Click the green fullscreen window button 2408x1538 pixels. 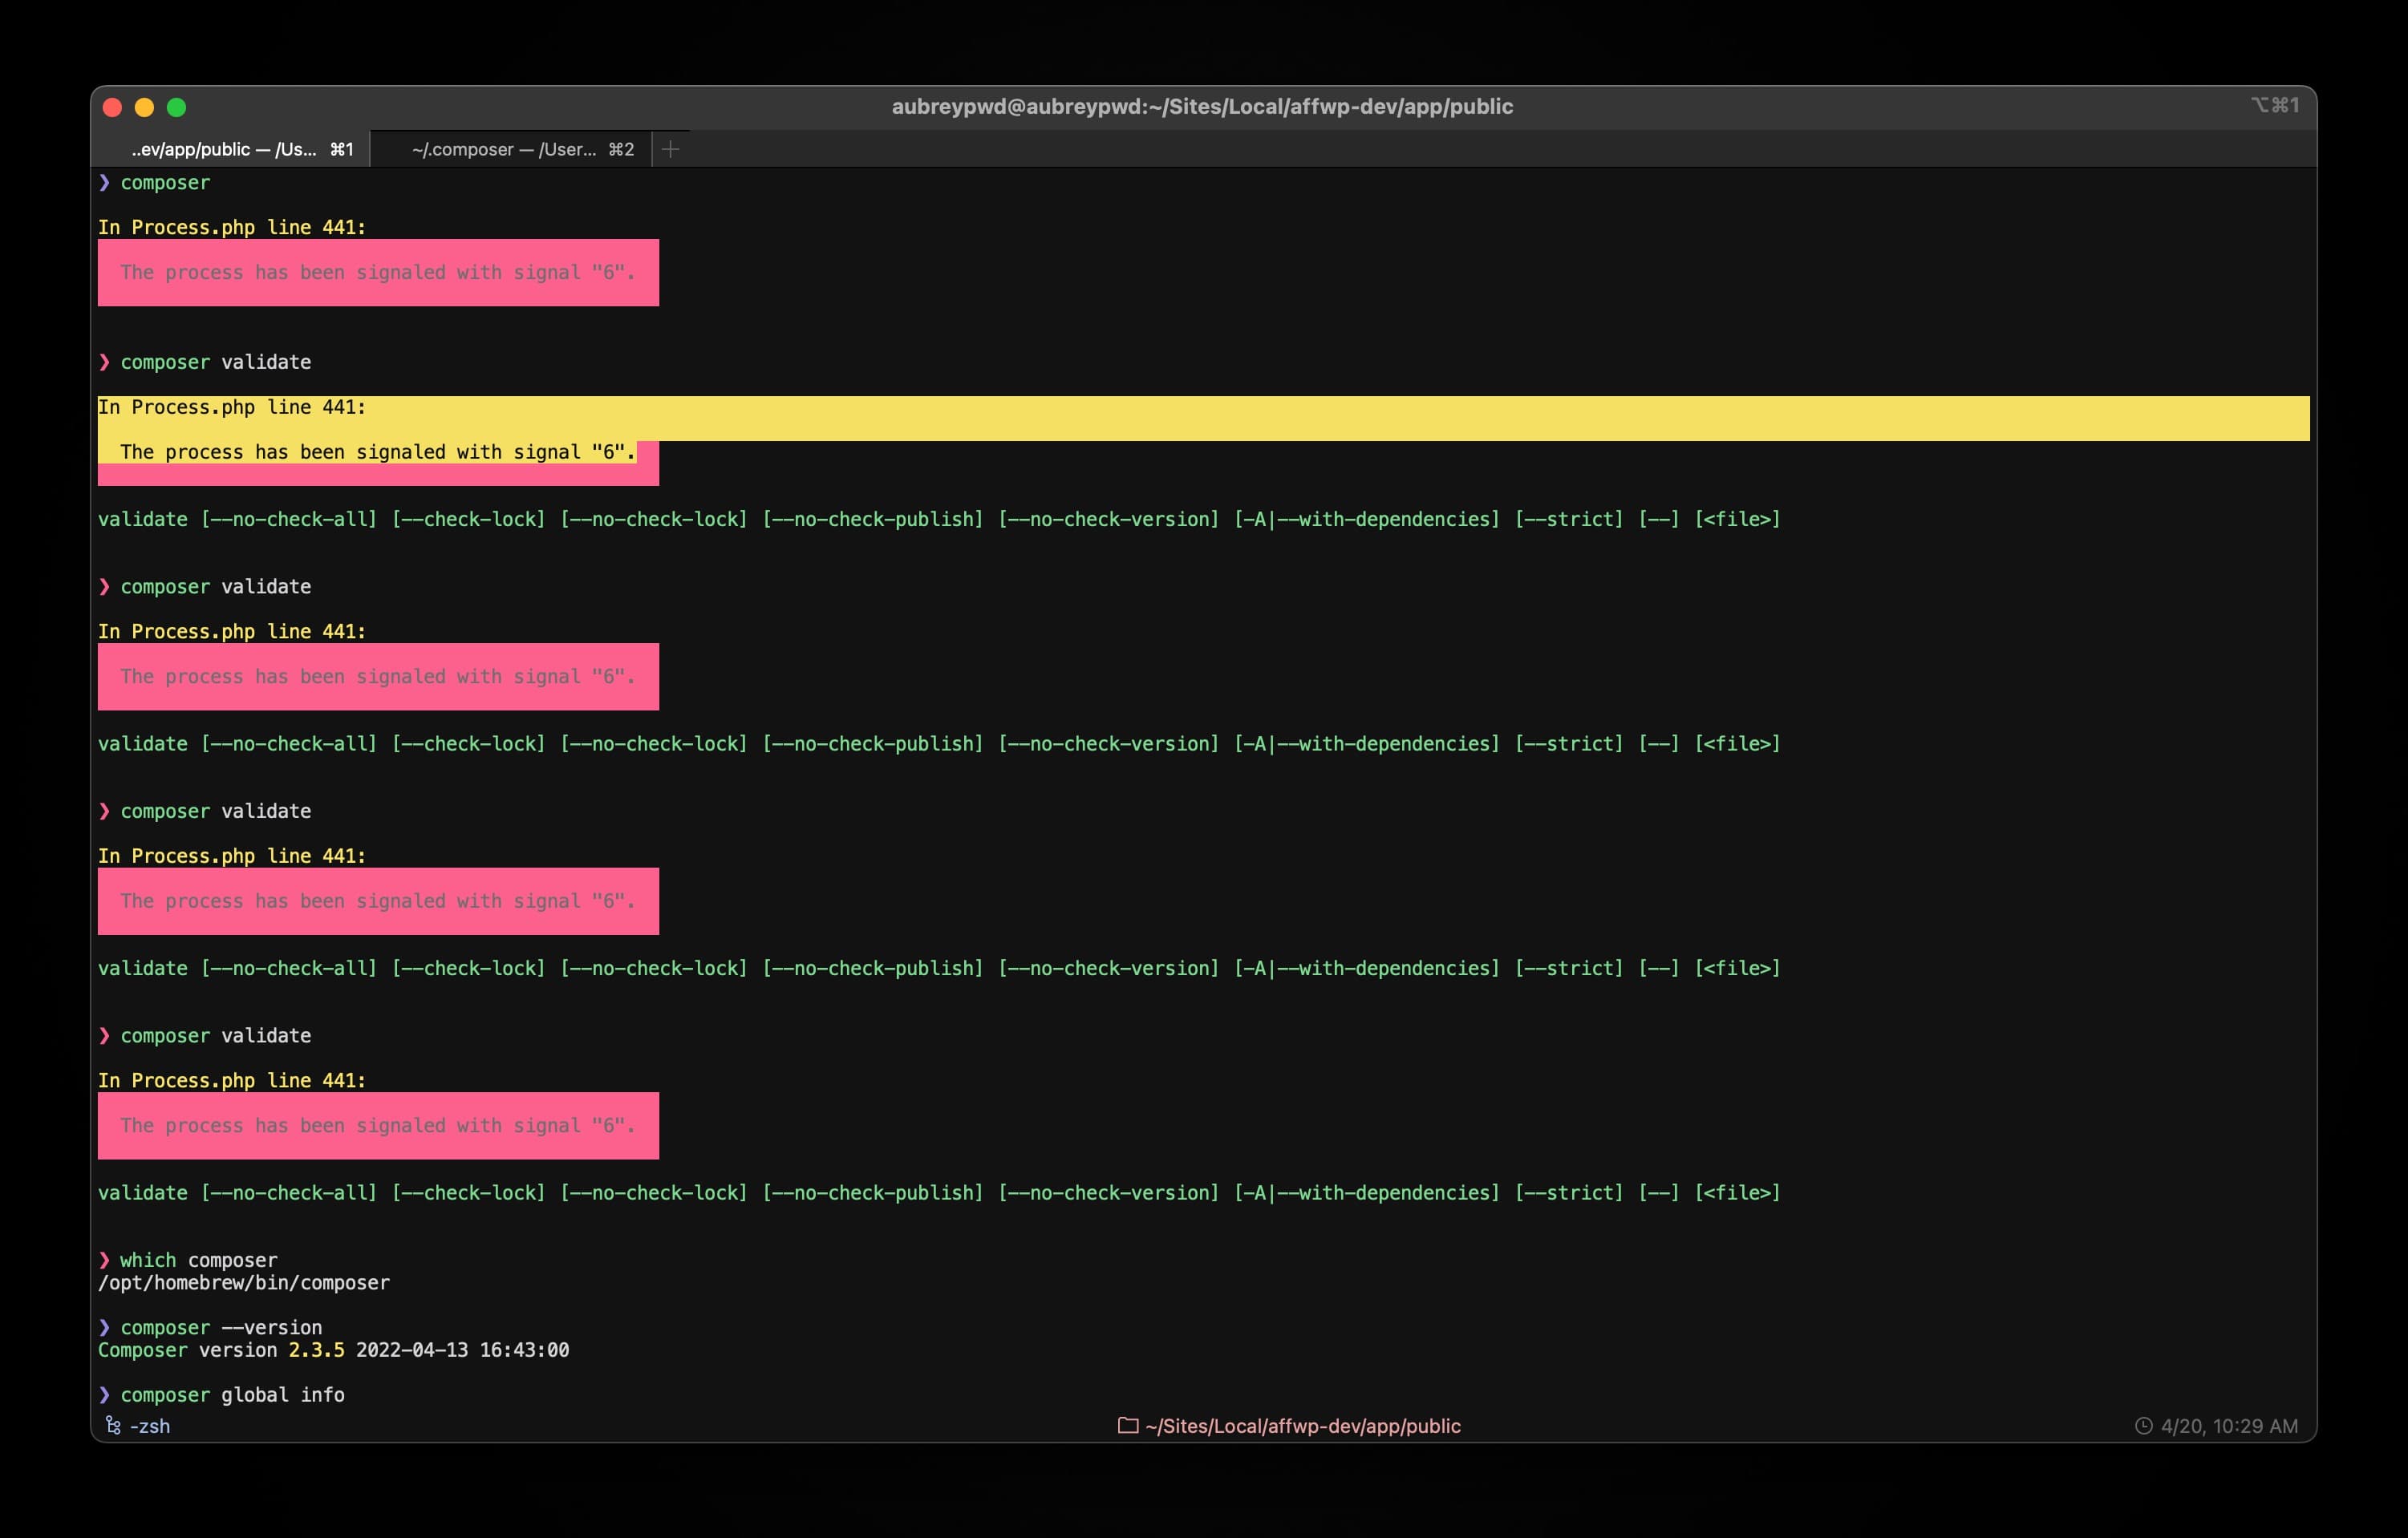177,107
